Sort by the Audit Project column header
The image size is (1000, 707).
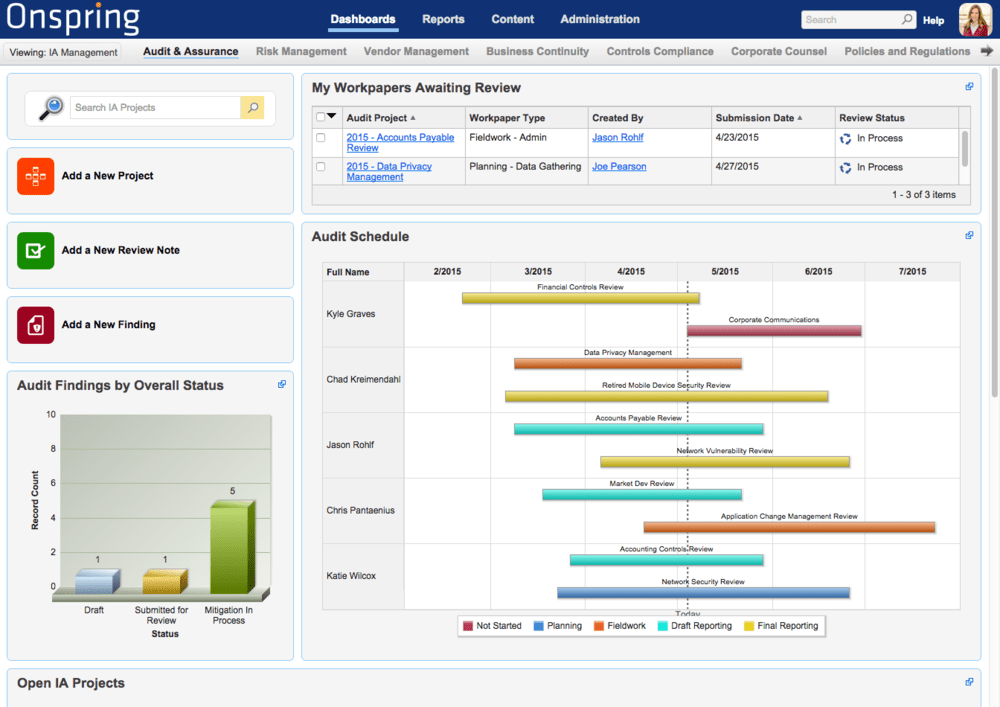coord(376,118)
